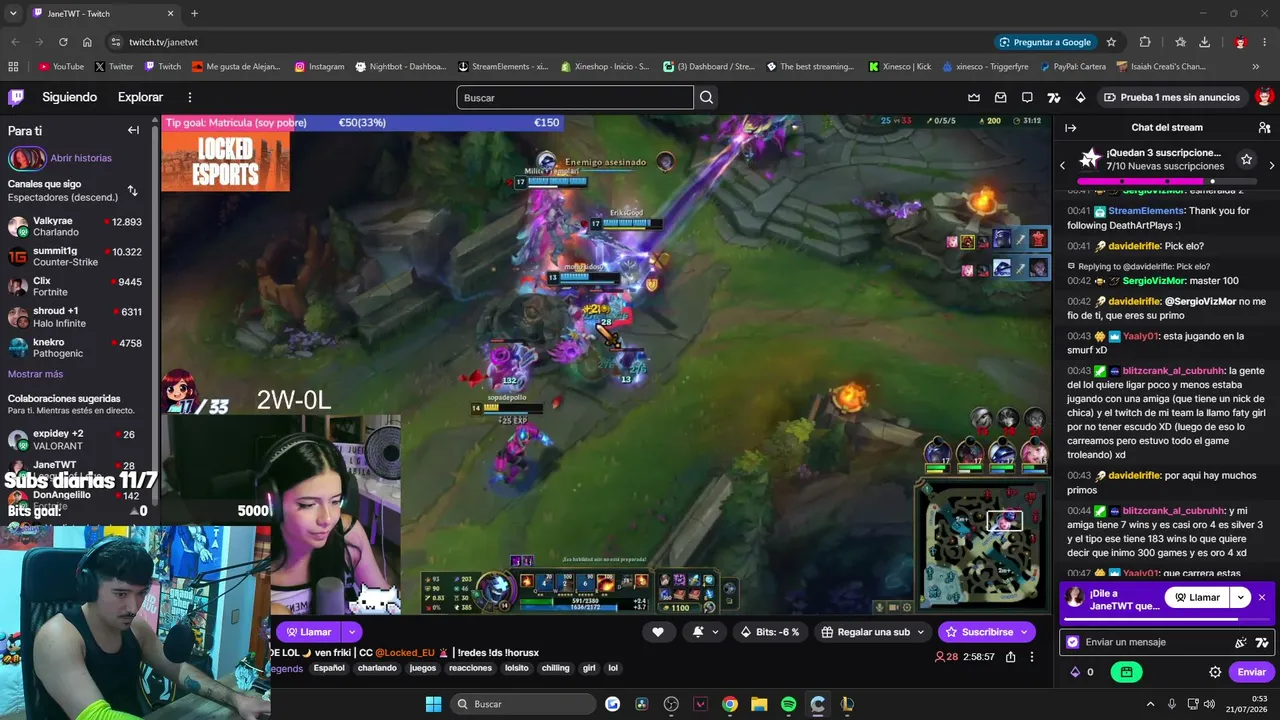Open the Twitch home logo
Image resolution: width=1280 pixels, height=720 pixels.
coord(16,97)
